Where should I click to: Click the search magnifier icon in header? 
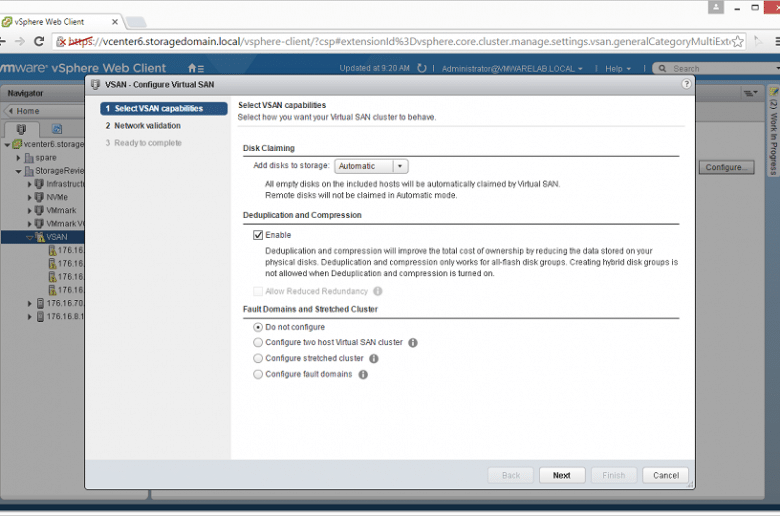[x=662, y=69]
